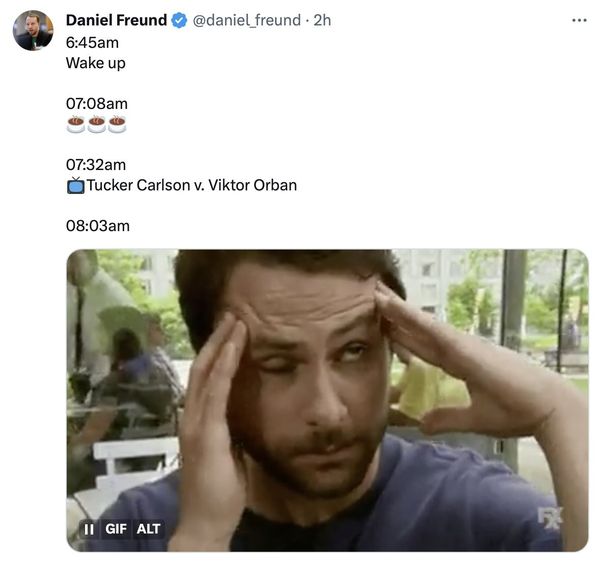600x562 pixels.
Task: Click the 2h post timestamp
Action: click(x=322, y=20)
